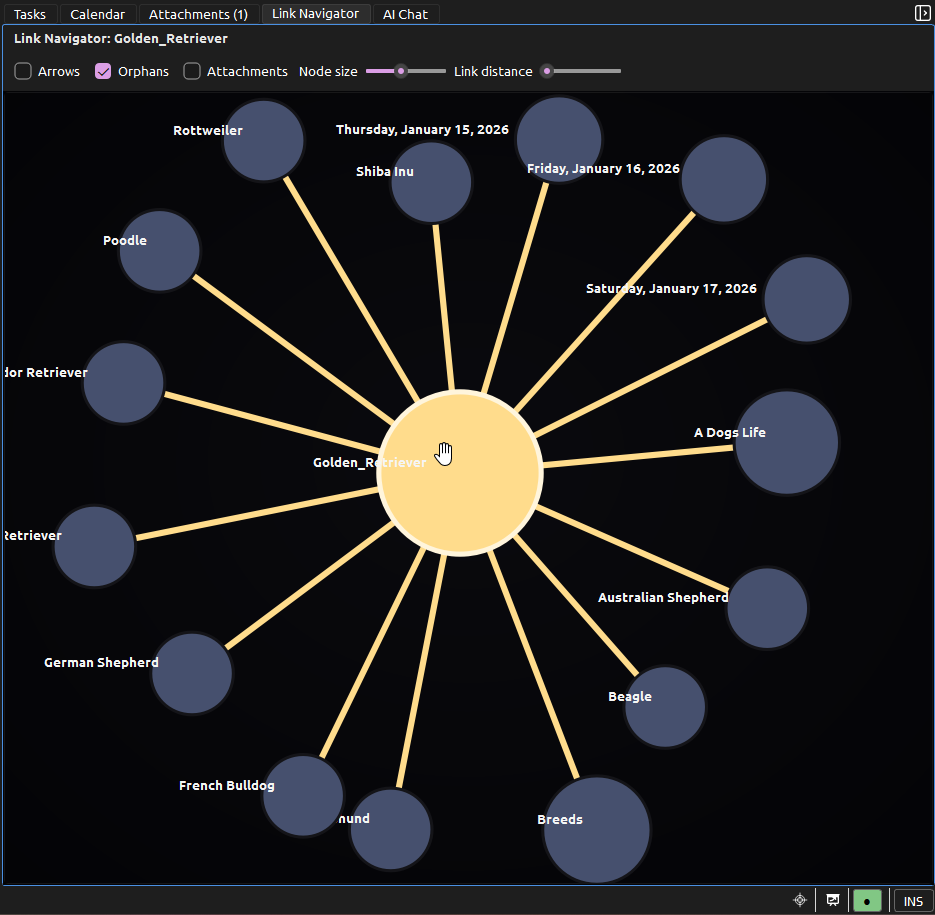Switch to the Tasks tab

[x=29, y=13]
